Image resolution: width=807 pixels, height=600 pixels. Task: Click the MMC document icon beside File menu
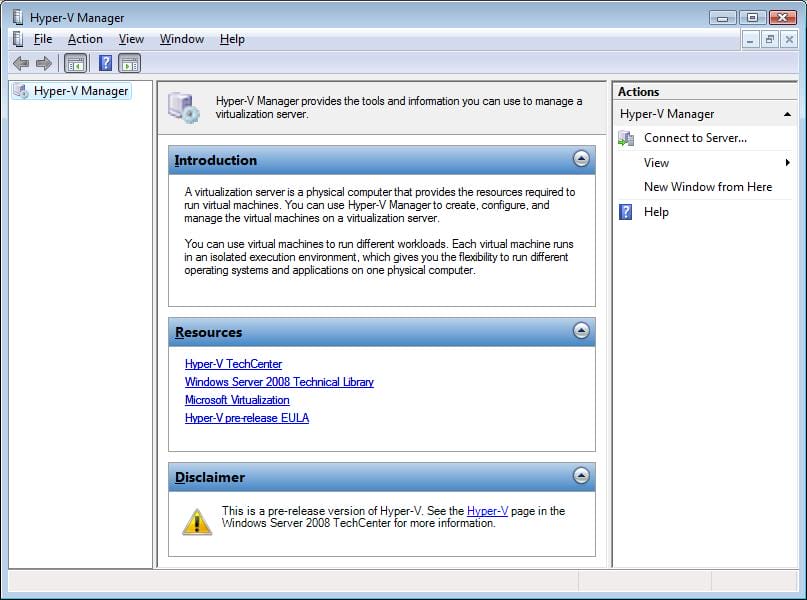[x=18, y=39]
